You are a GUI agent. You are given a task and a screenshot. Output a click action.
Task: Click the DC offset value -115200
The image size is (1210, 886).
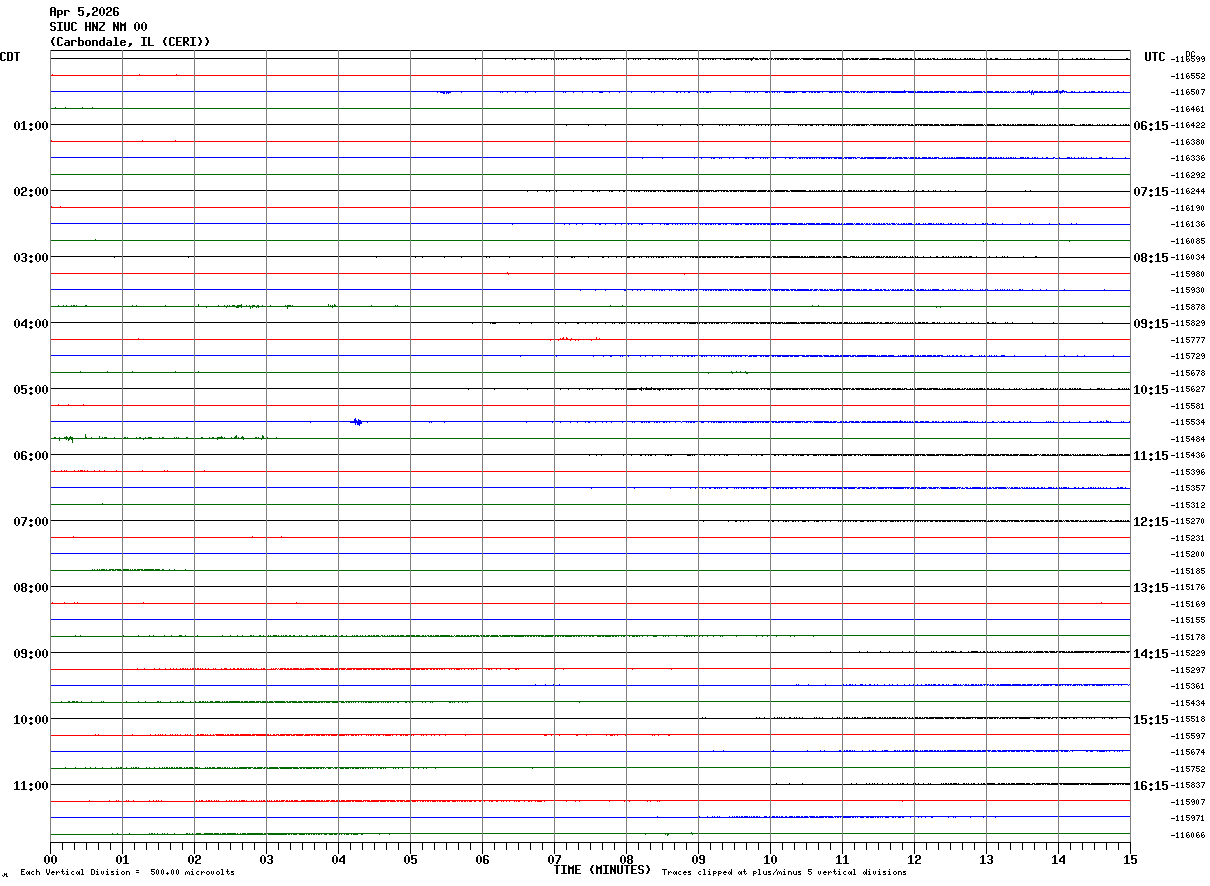(1188, 554)
